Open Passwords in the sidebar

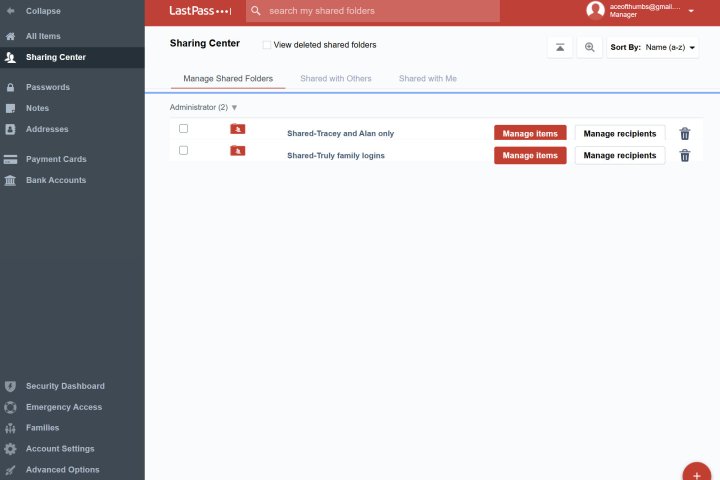click(47, 87)
